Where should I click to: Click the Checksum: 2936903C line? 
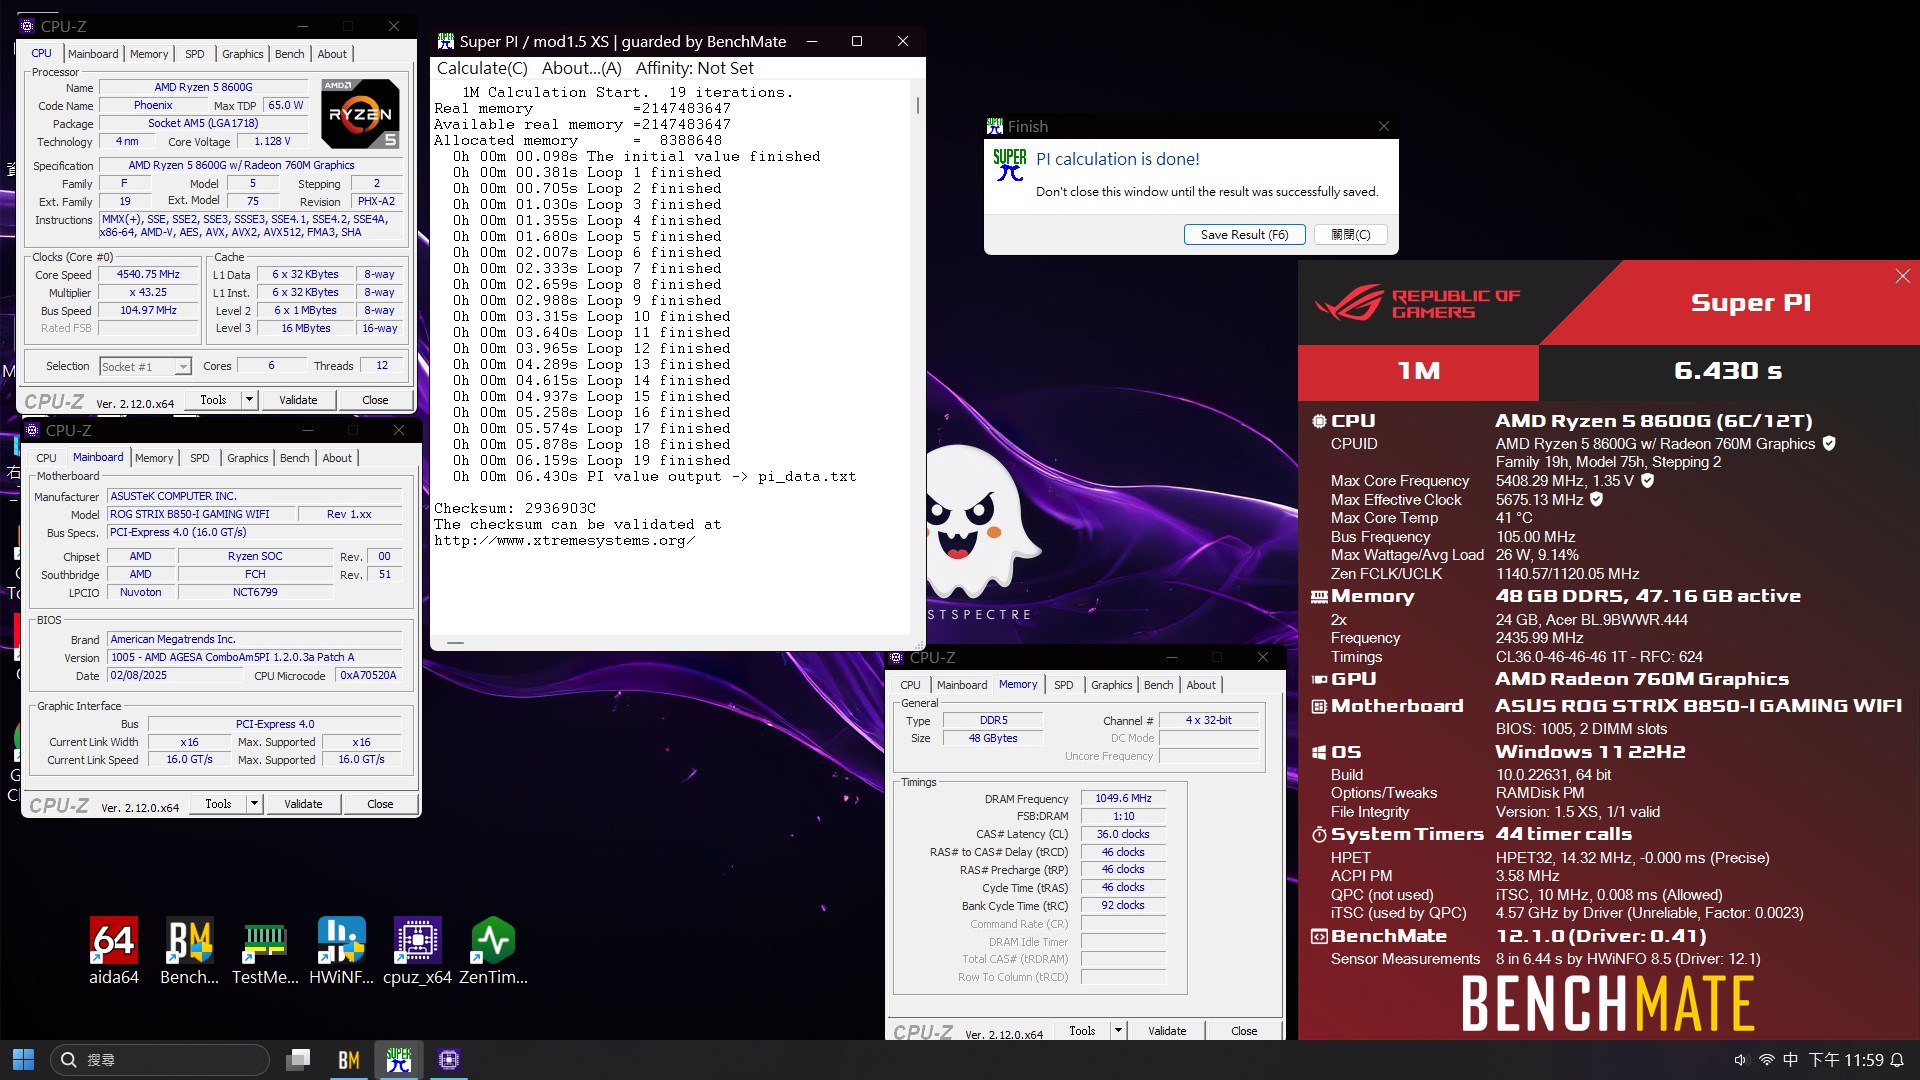point(515,508)
